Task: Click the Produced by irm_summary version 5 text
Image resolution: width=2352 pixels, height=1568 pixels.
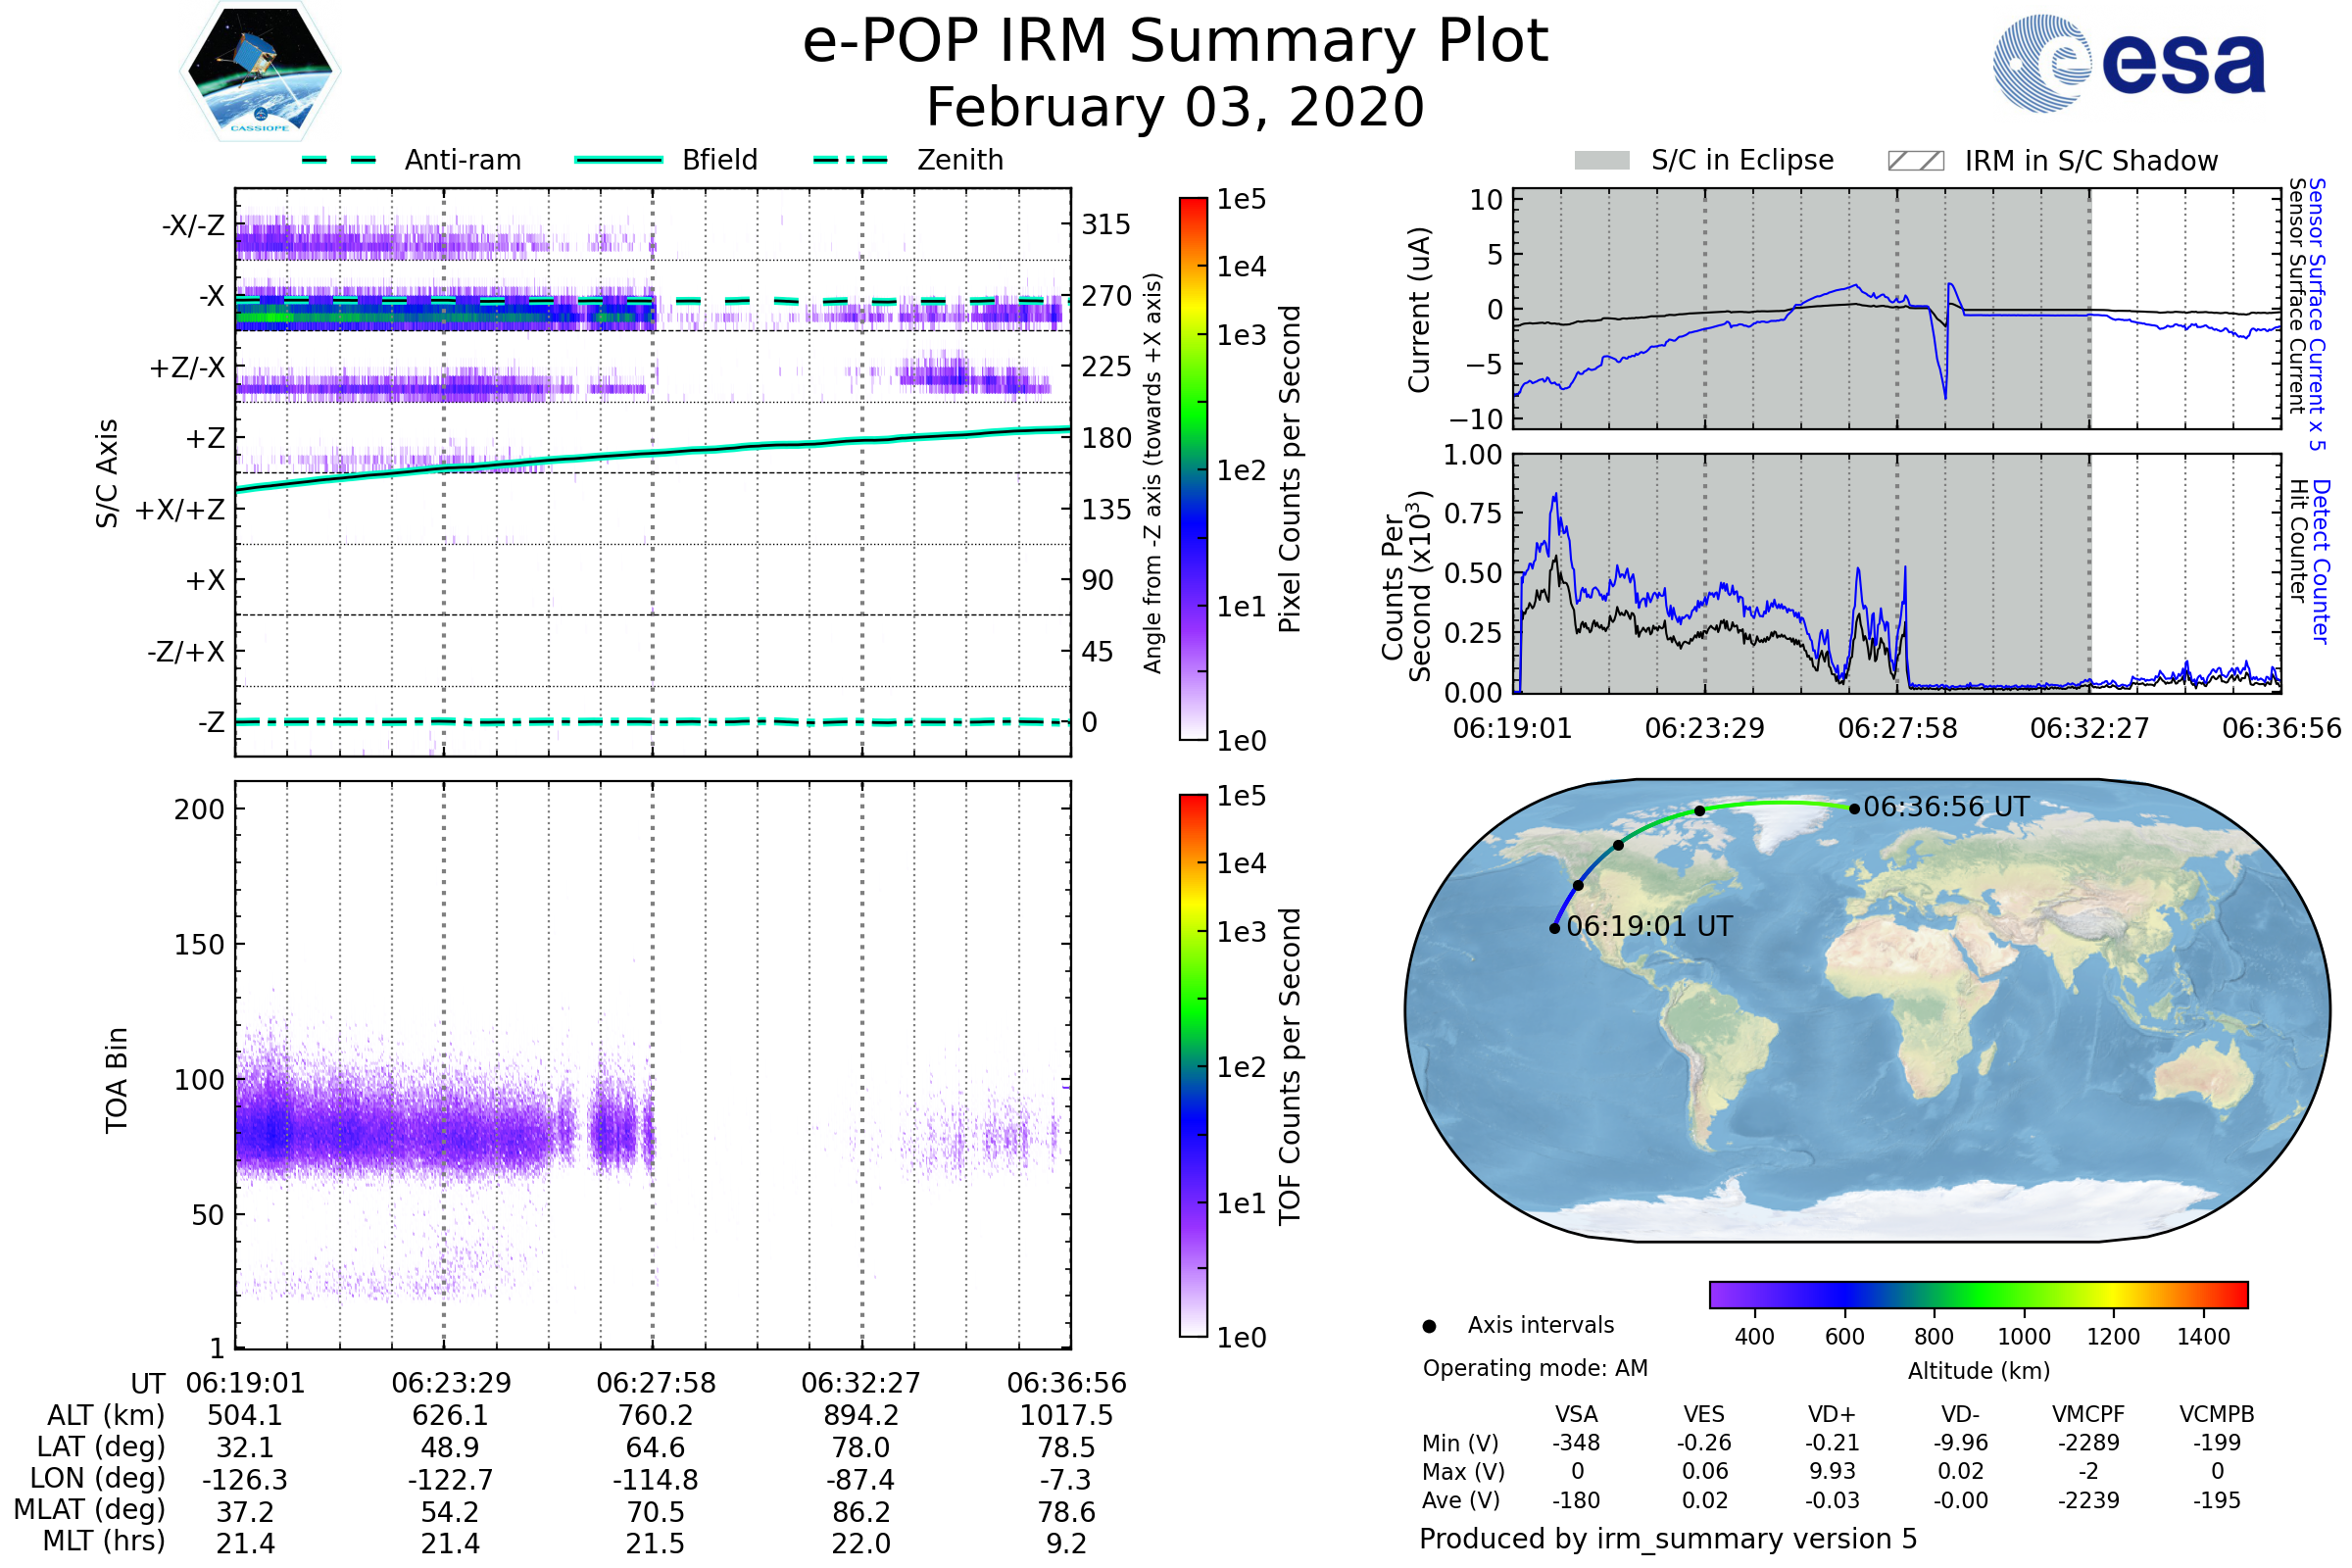Action: coord(1667,1538)
